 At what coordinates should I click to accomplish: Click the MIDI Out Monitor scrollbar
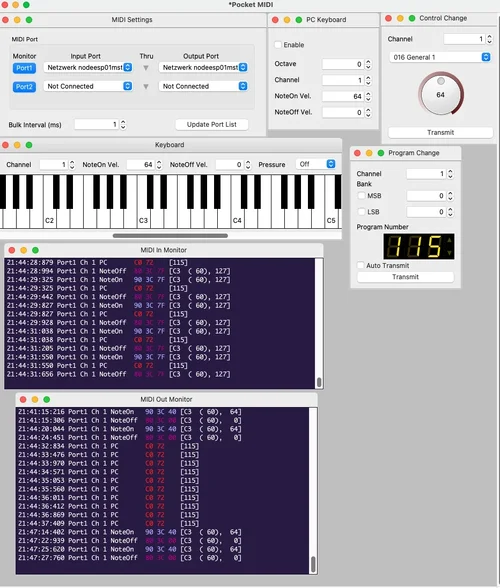click(313, 564)
